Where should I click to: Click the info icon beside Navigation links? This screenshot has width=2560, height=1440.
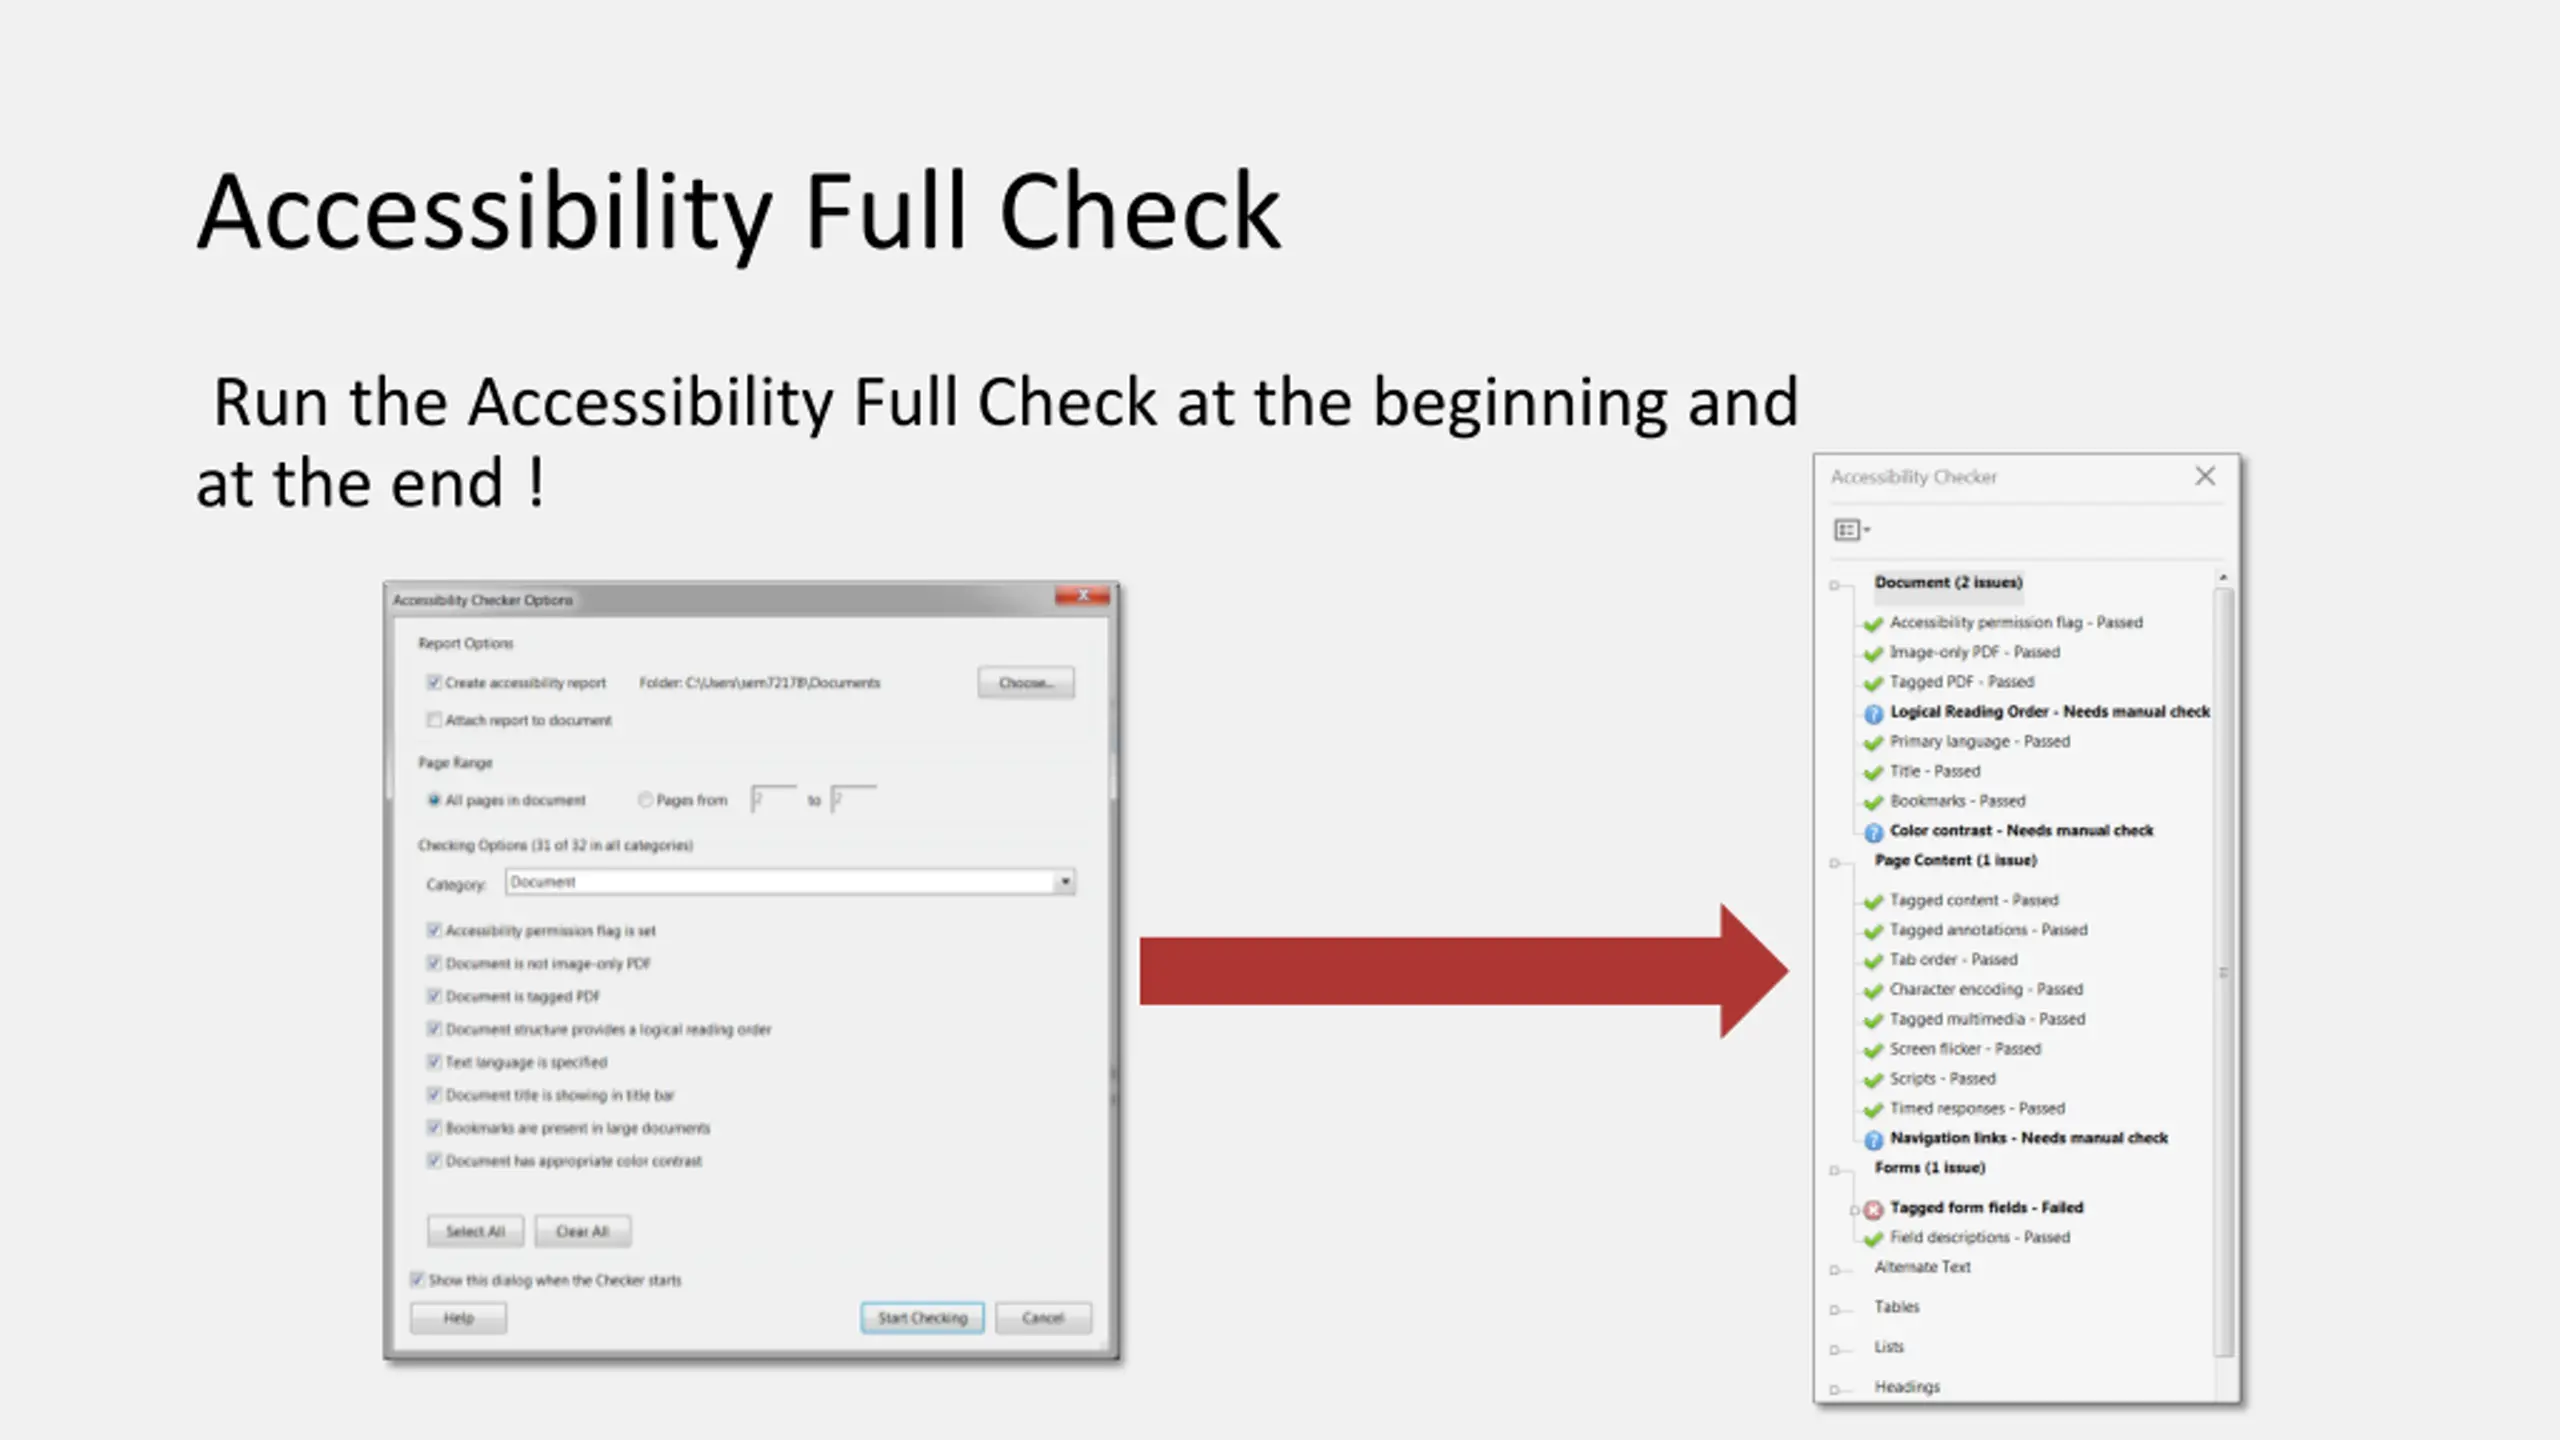tap(1873, 1139)
